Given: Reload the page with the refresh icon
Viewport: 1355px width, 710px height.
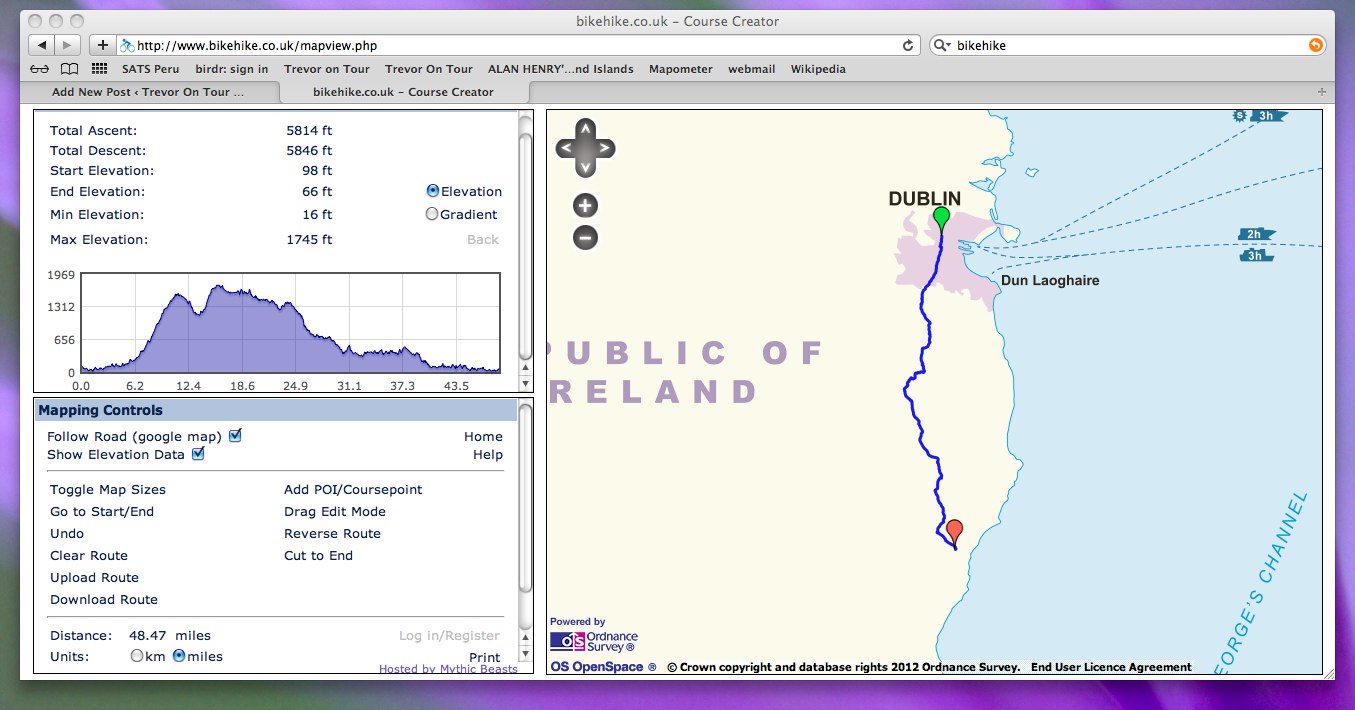Looking at the screenshot, I should click(908, 45).
